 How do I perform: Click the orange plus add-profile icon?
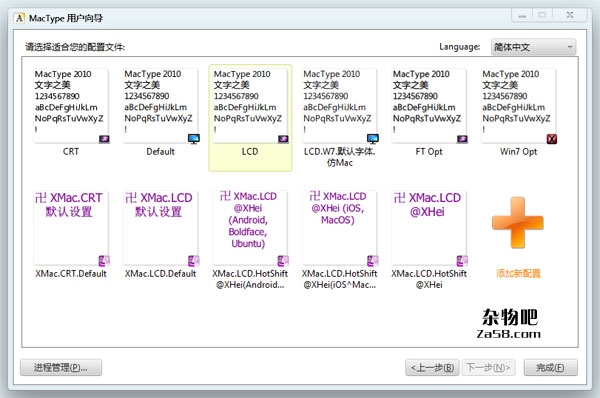(518, 223)
